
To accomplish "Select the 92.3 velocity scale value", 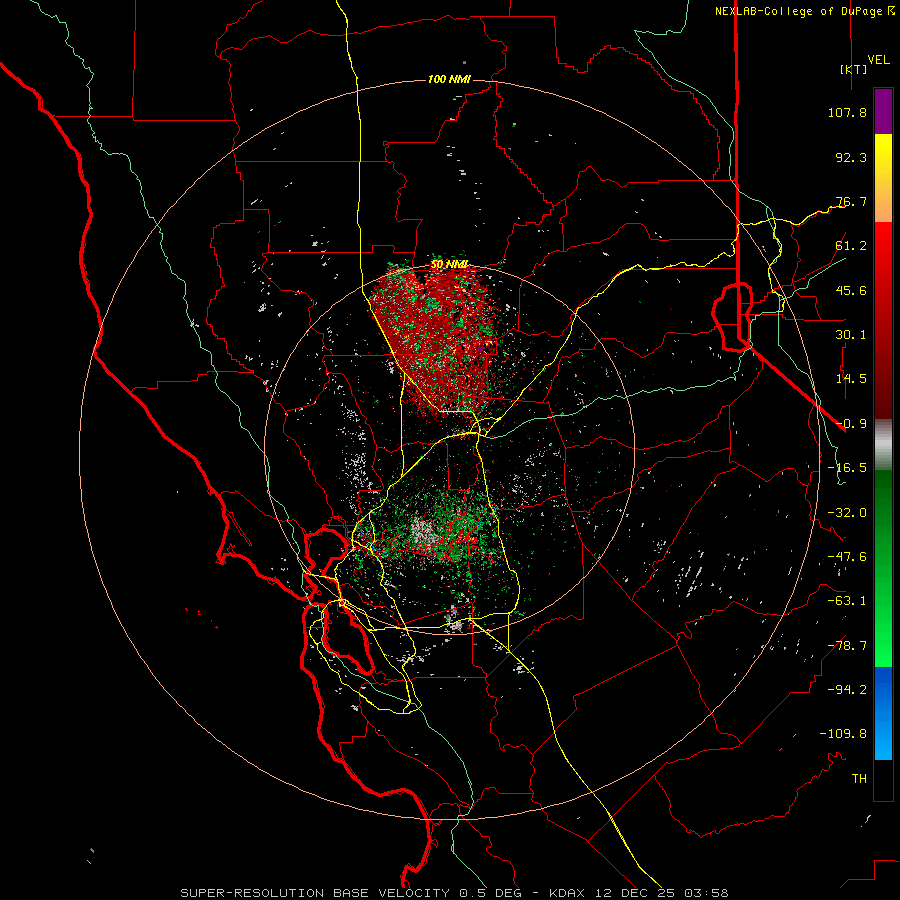I will [x=851, y=157].
